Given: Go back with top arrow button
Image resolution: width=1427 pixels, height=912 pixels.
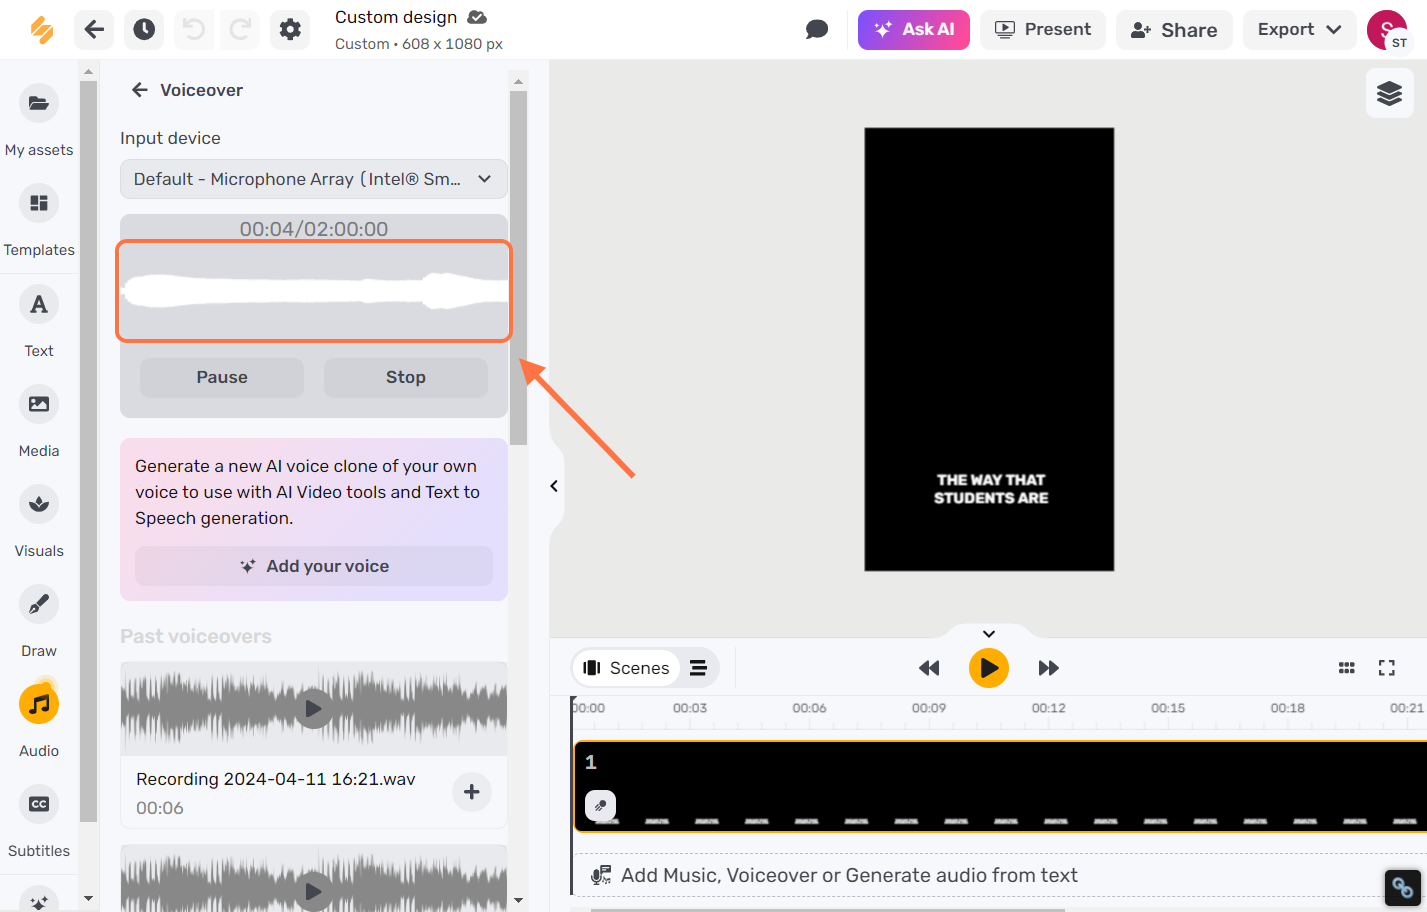Looking at the screenshot, I should click(x=94, y=30).
